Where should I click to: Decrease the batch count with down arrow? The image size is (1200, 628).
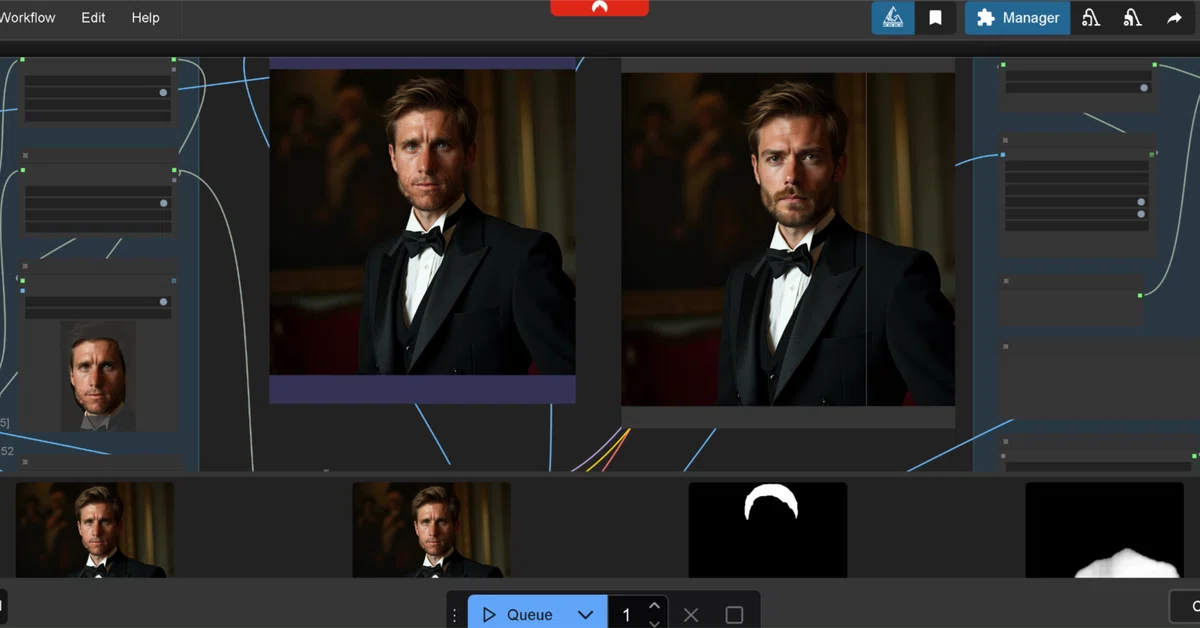[x=654, y=622]
